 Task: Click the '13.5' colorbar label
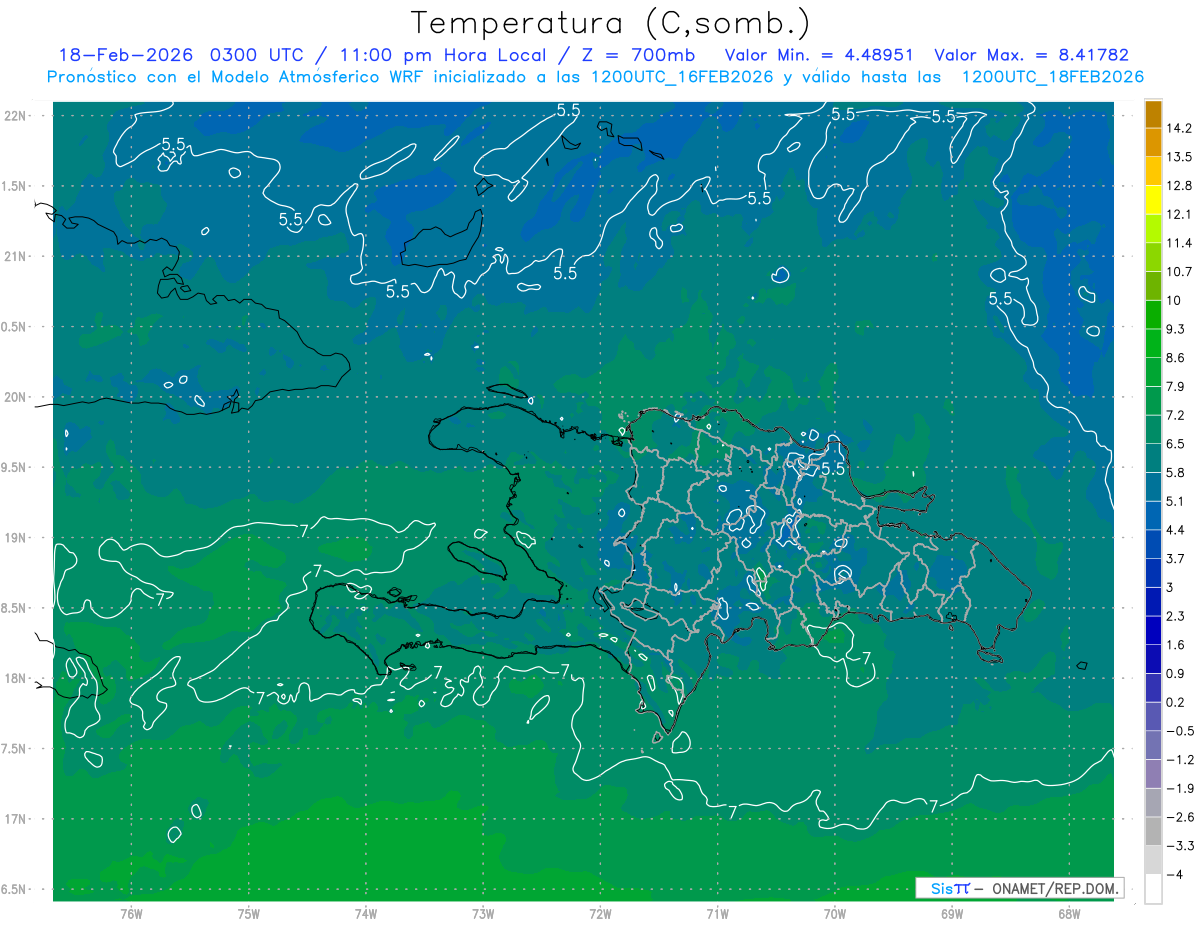(x=1179, y=157)
